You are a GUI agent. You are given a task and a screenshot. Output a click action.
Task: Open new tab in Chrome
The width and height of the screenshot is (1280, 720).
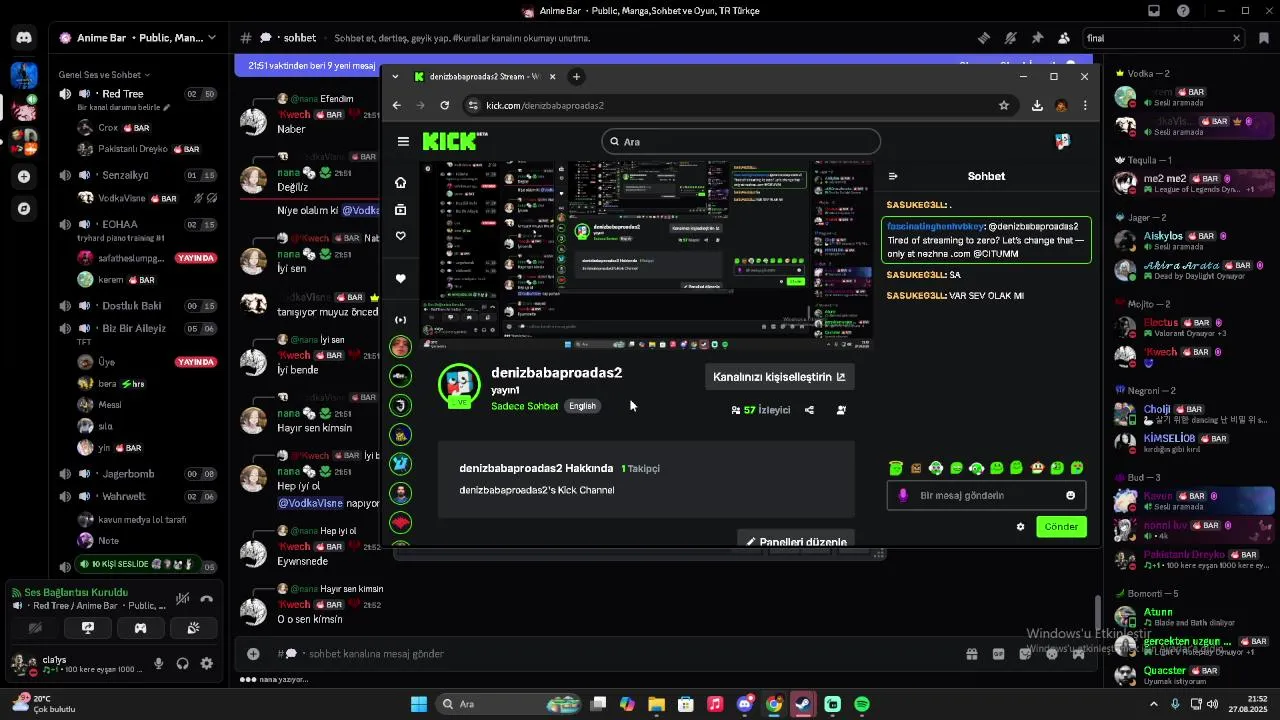(576, 77)
